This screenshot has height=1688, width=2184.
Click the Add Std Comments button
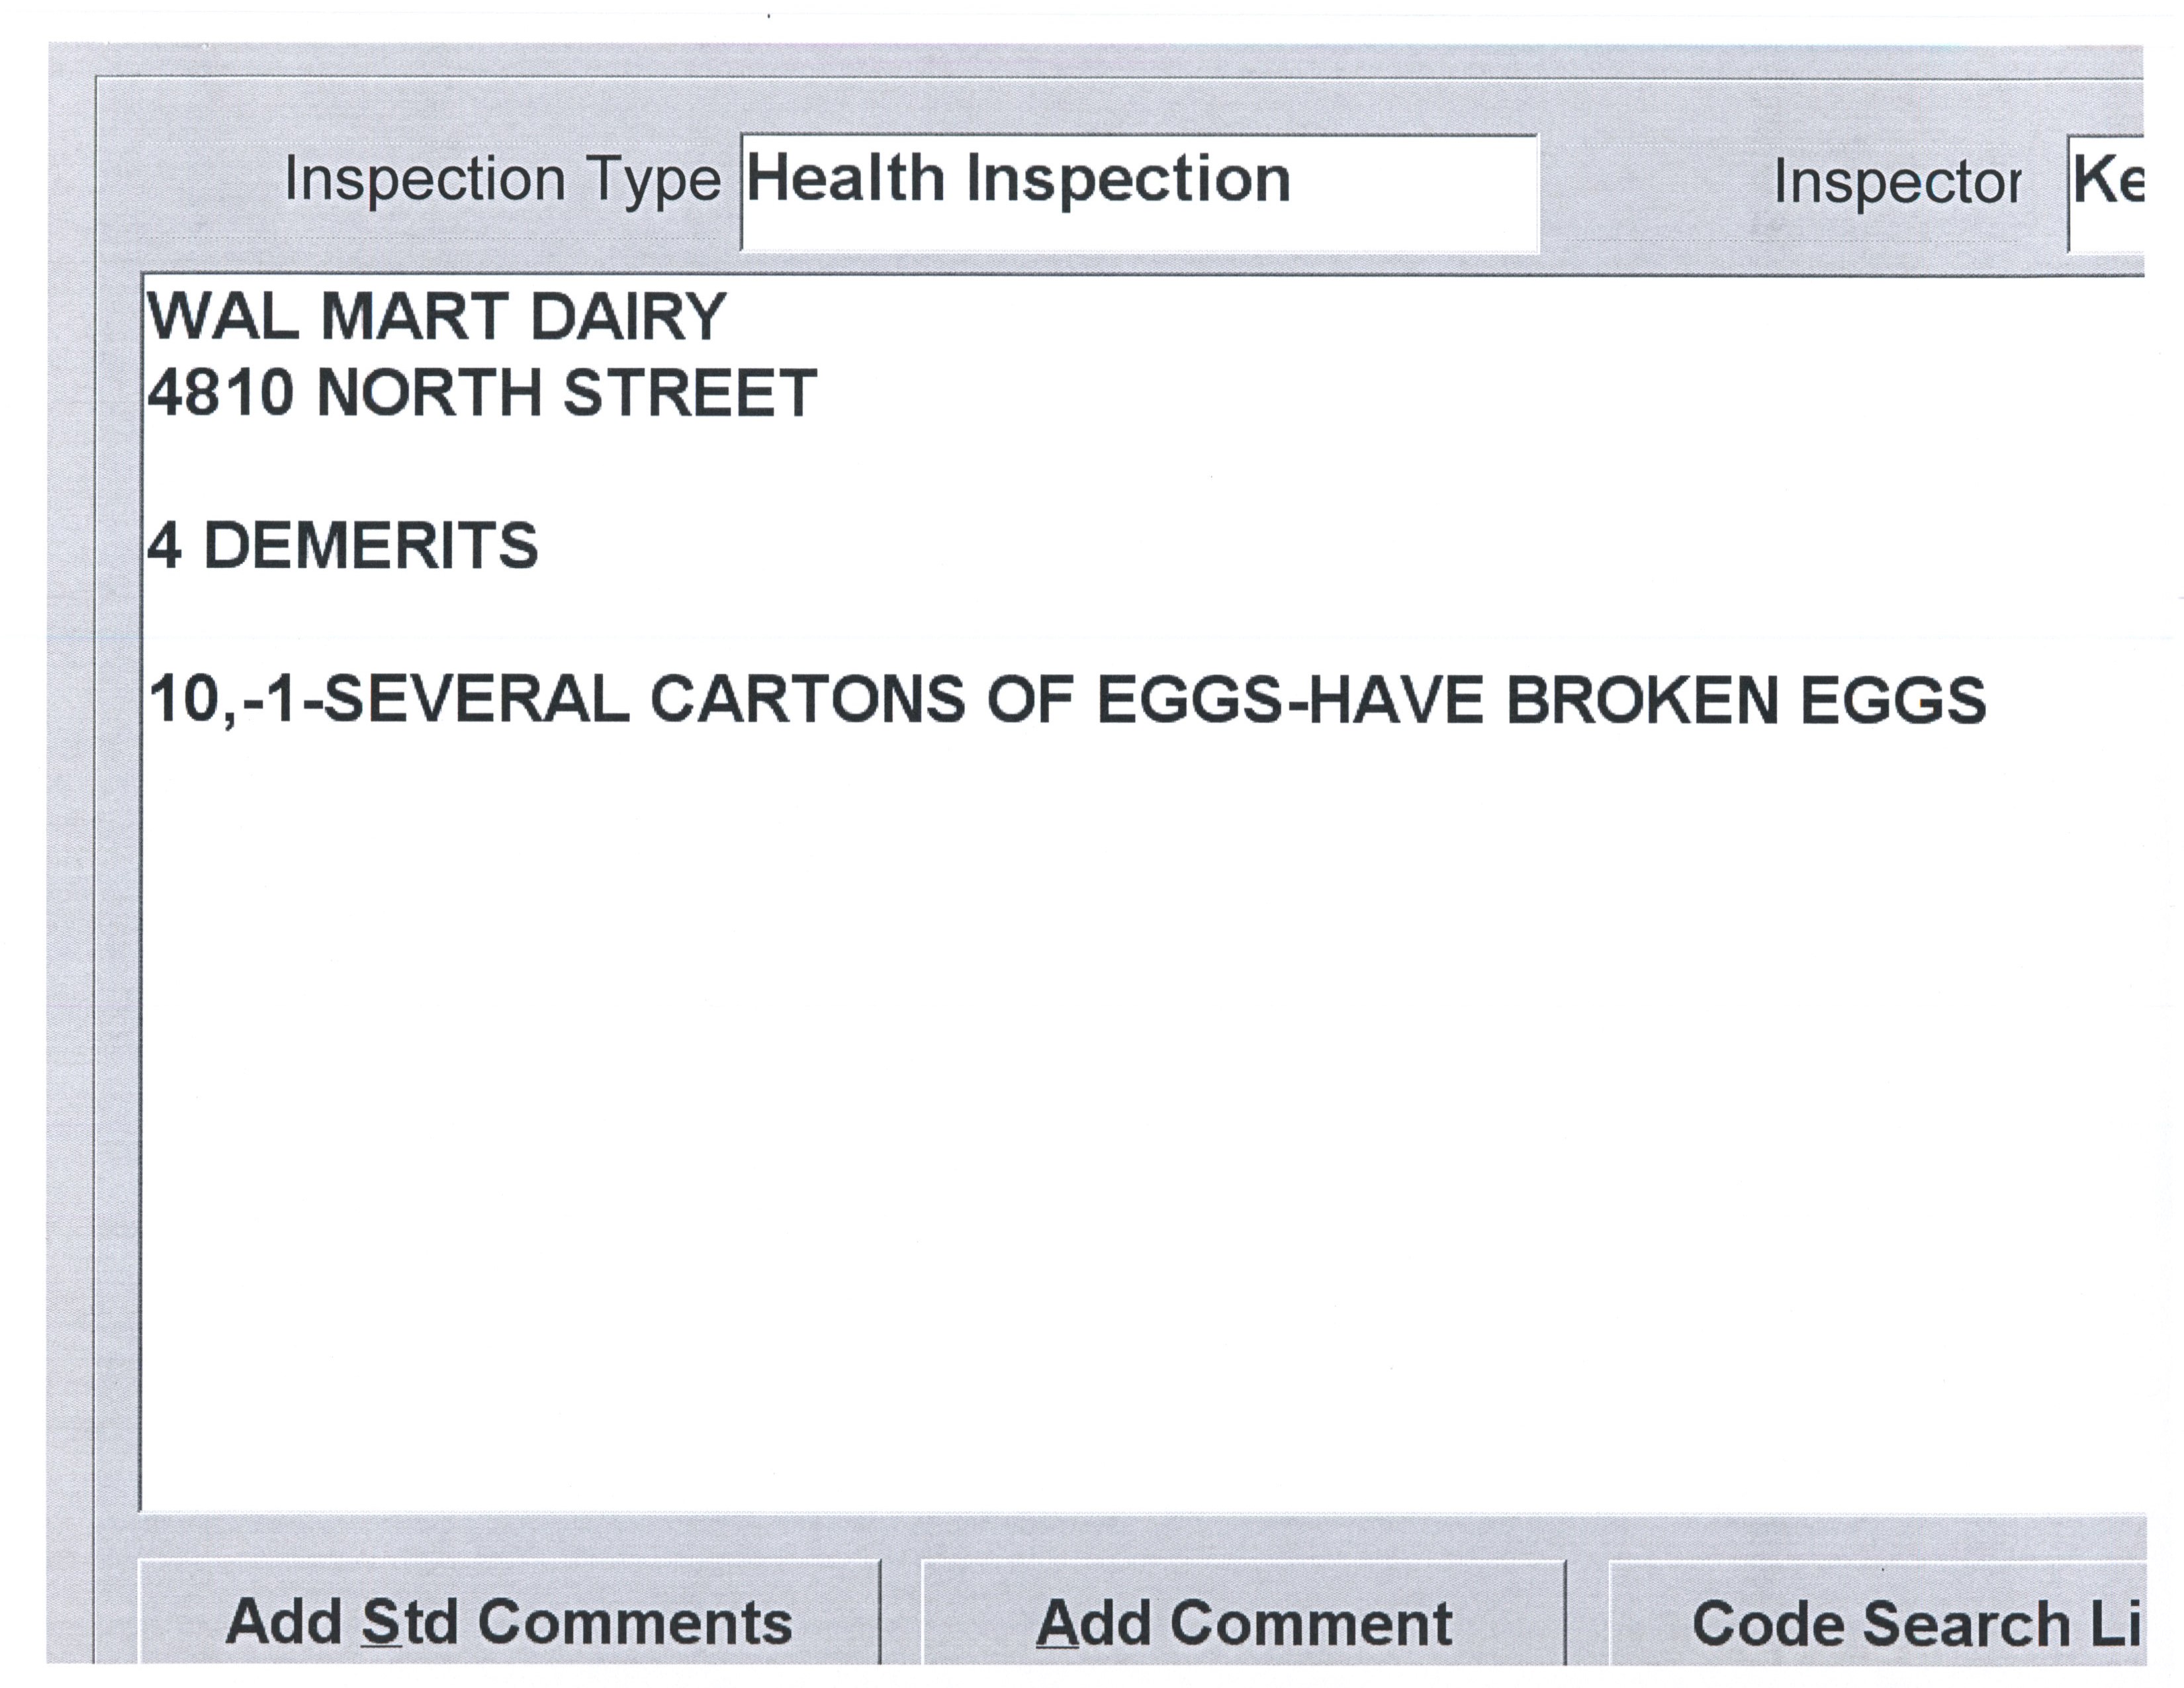click(509, 1622)
